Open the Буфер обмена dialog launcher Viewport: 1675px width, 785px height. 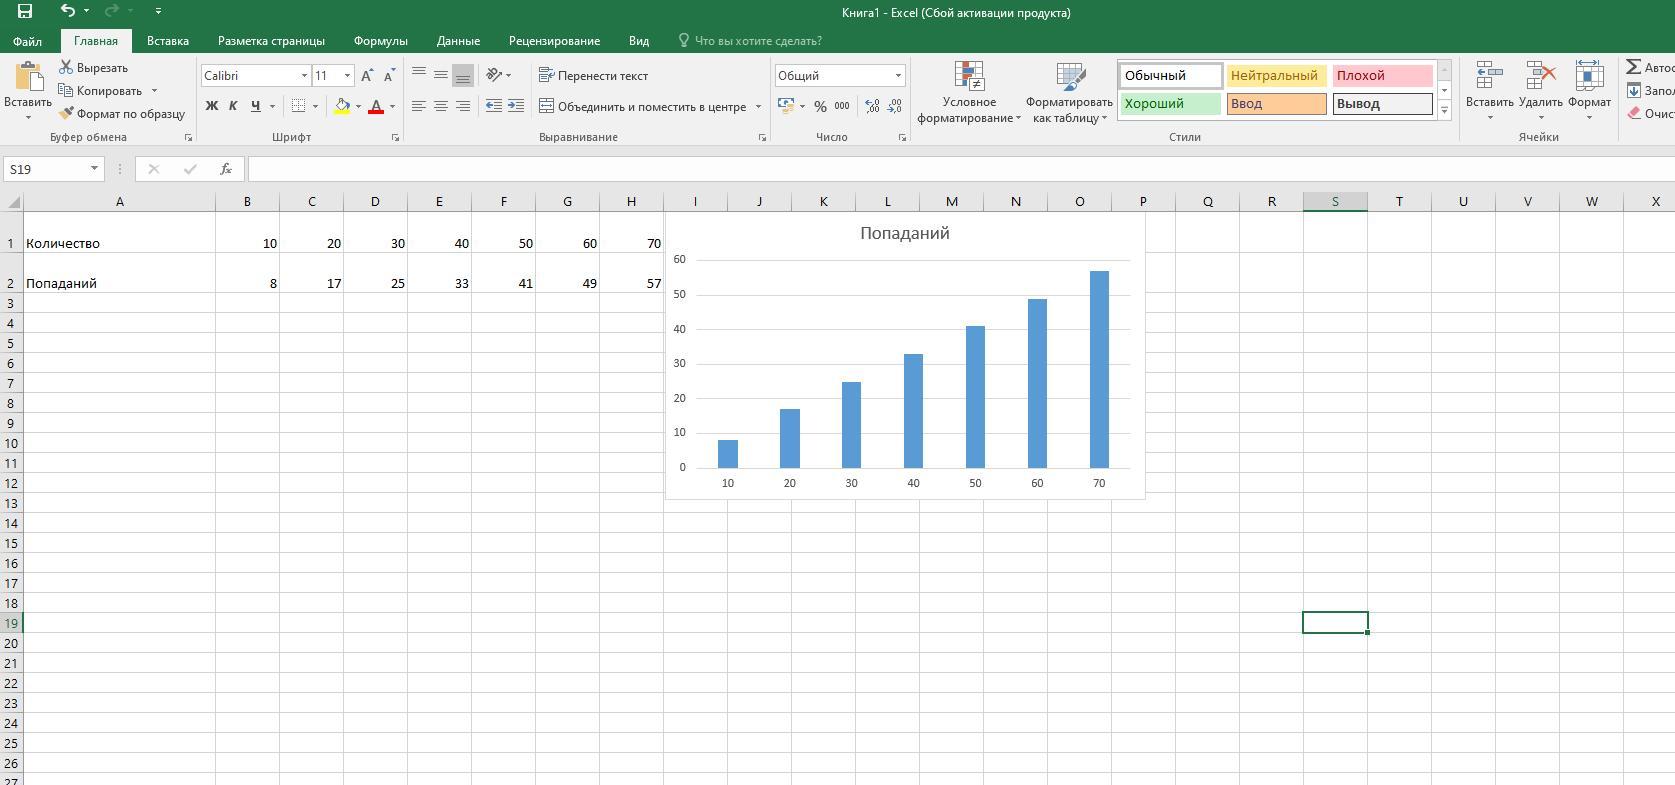[x=188, y=137]
